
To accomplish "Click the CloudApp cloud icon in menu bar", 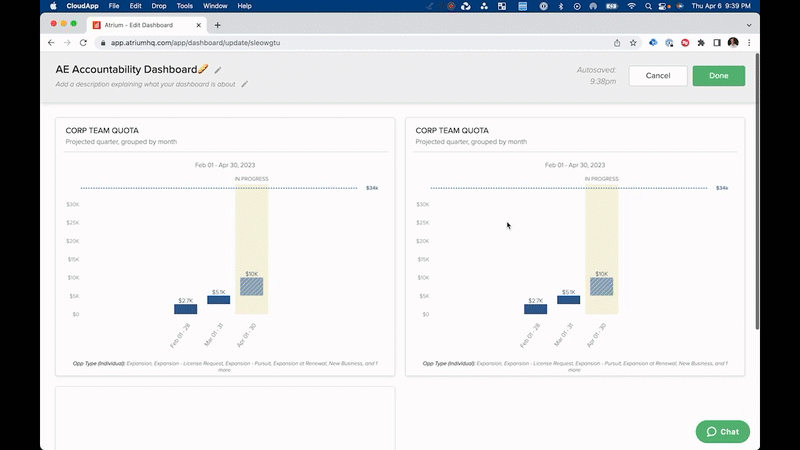I will click(465, 6).
